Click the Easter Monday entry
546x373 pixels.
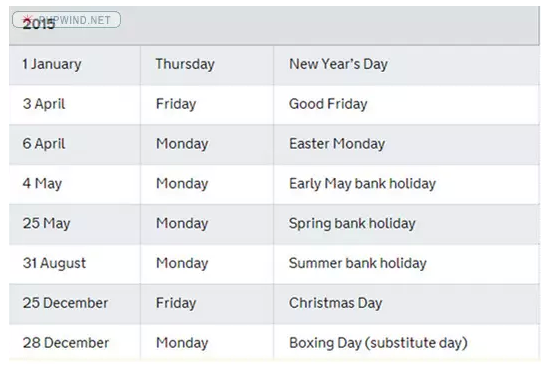coord(337,144)
